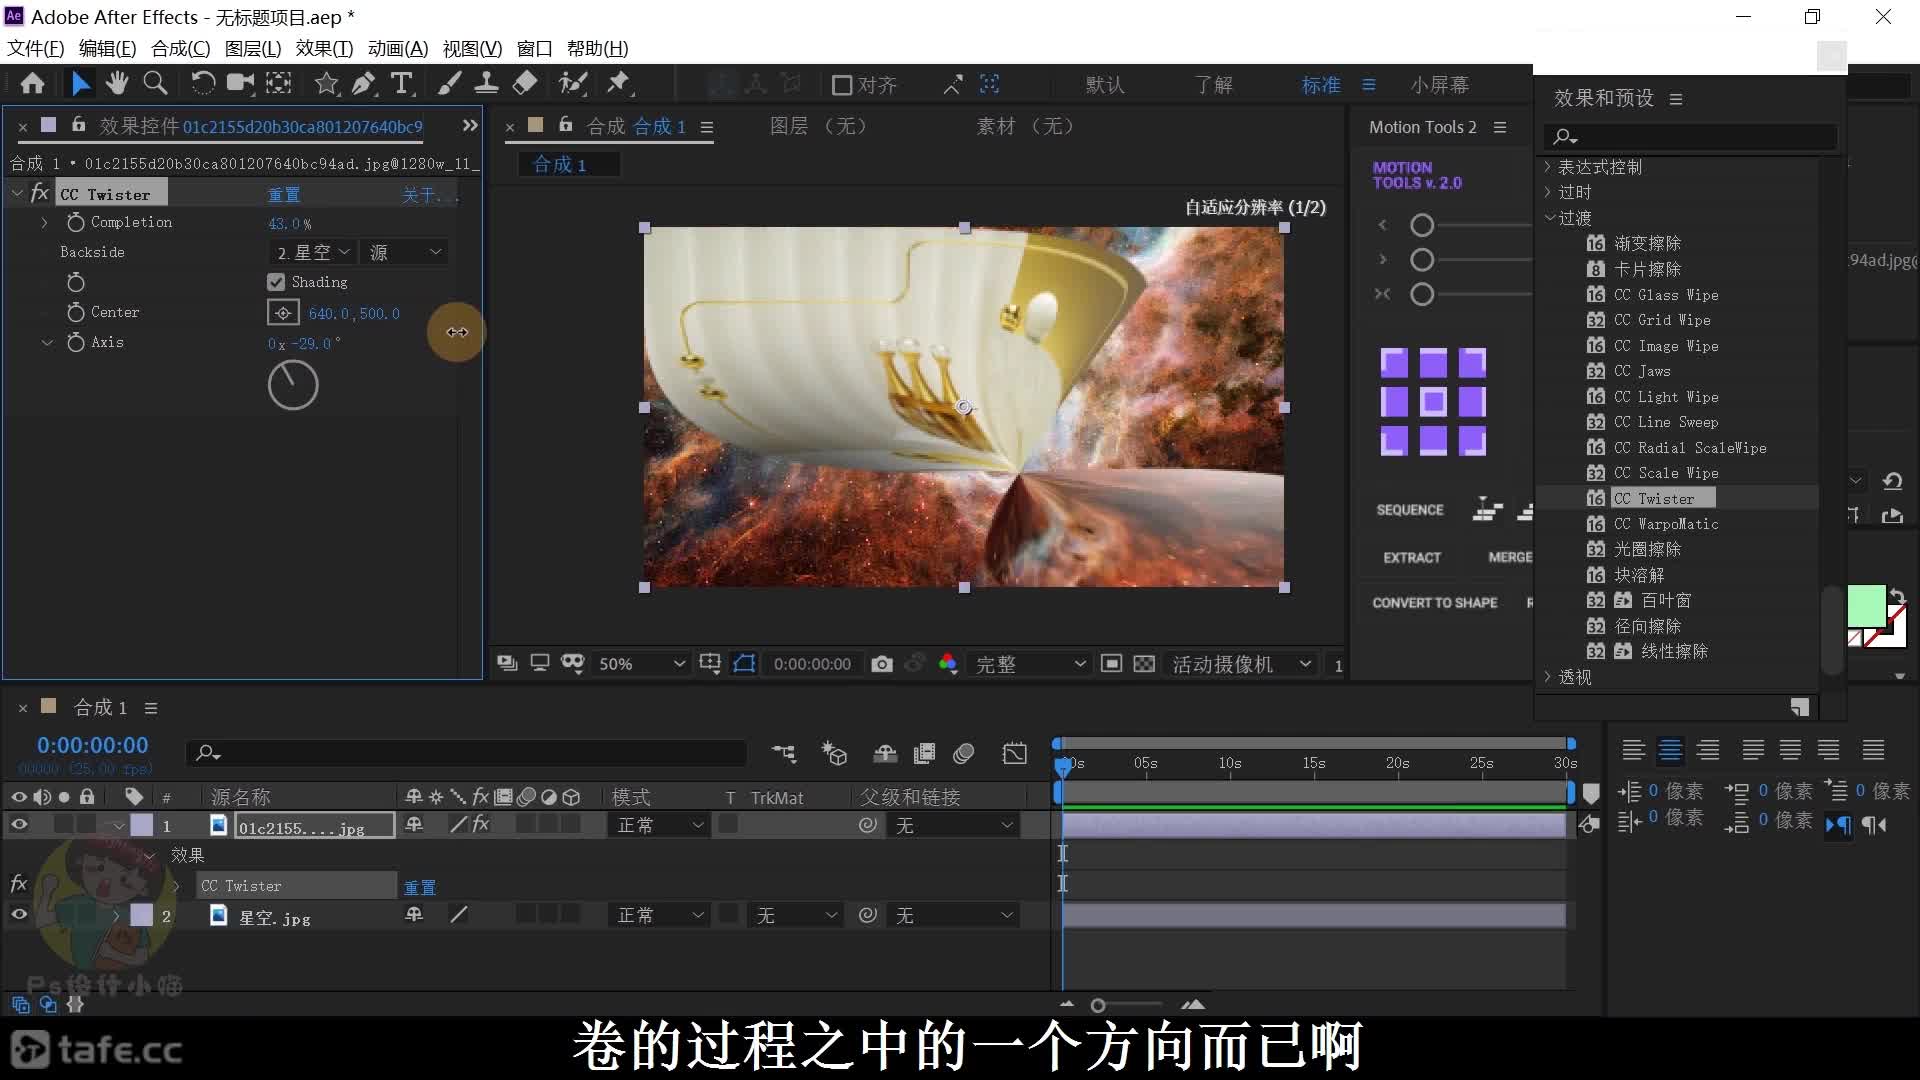
Task: Open the 源 source dropdown
Action: (x=405, y=252)
